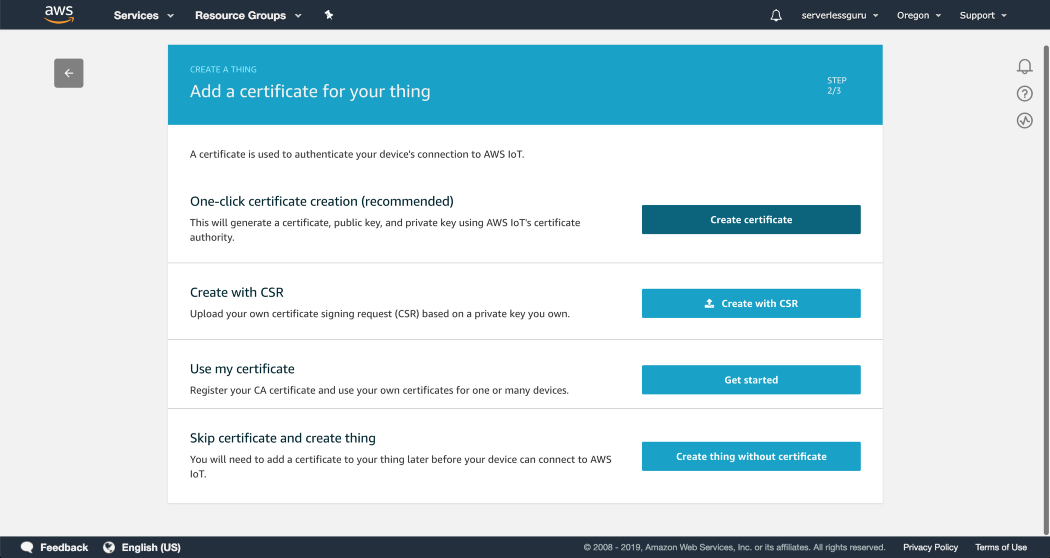Click Get started for own certificate
This screenshot has height=558, width=1050.
coord(751,380)
